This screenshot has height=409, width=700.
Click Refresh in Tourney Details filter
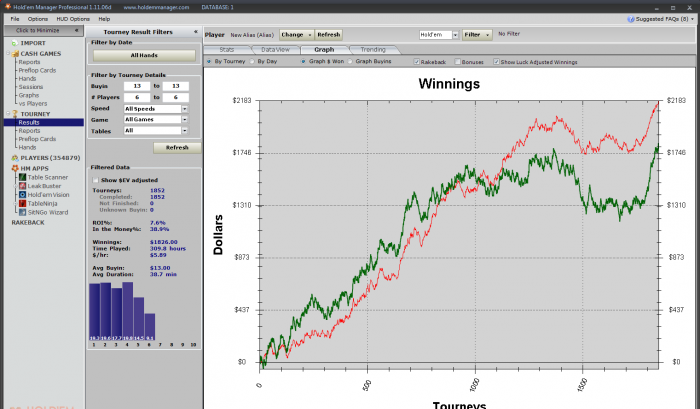click(177, 148)
